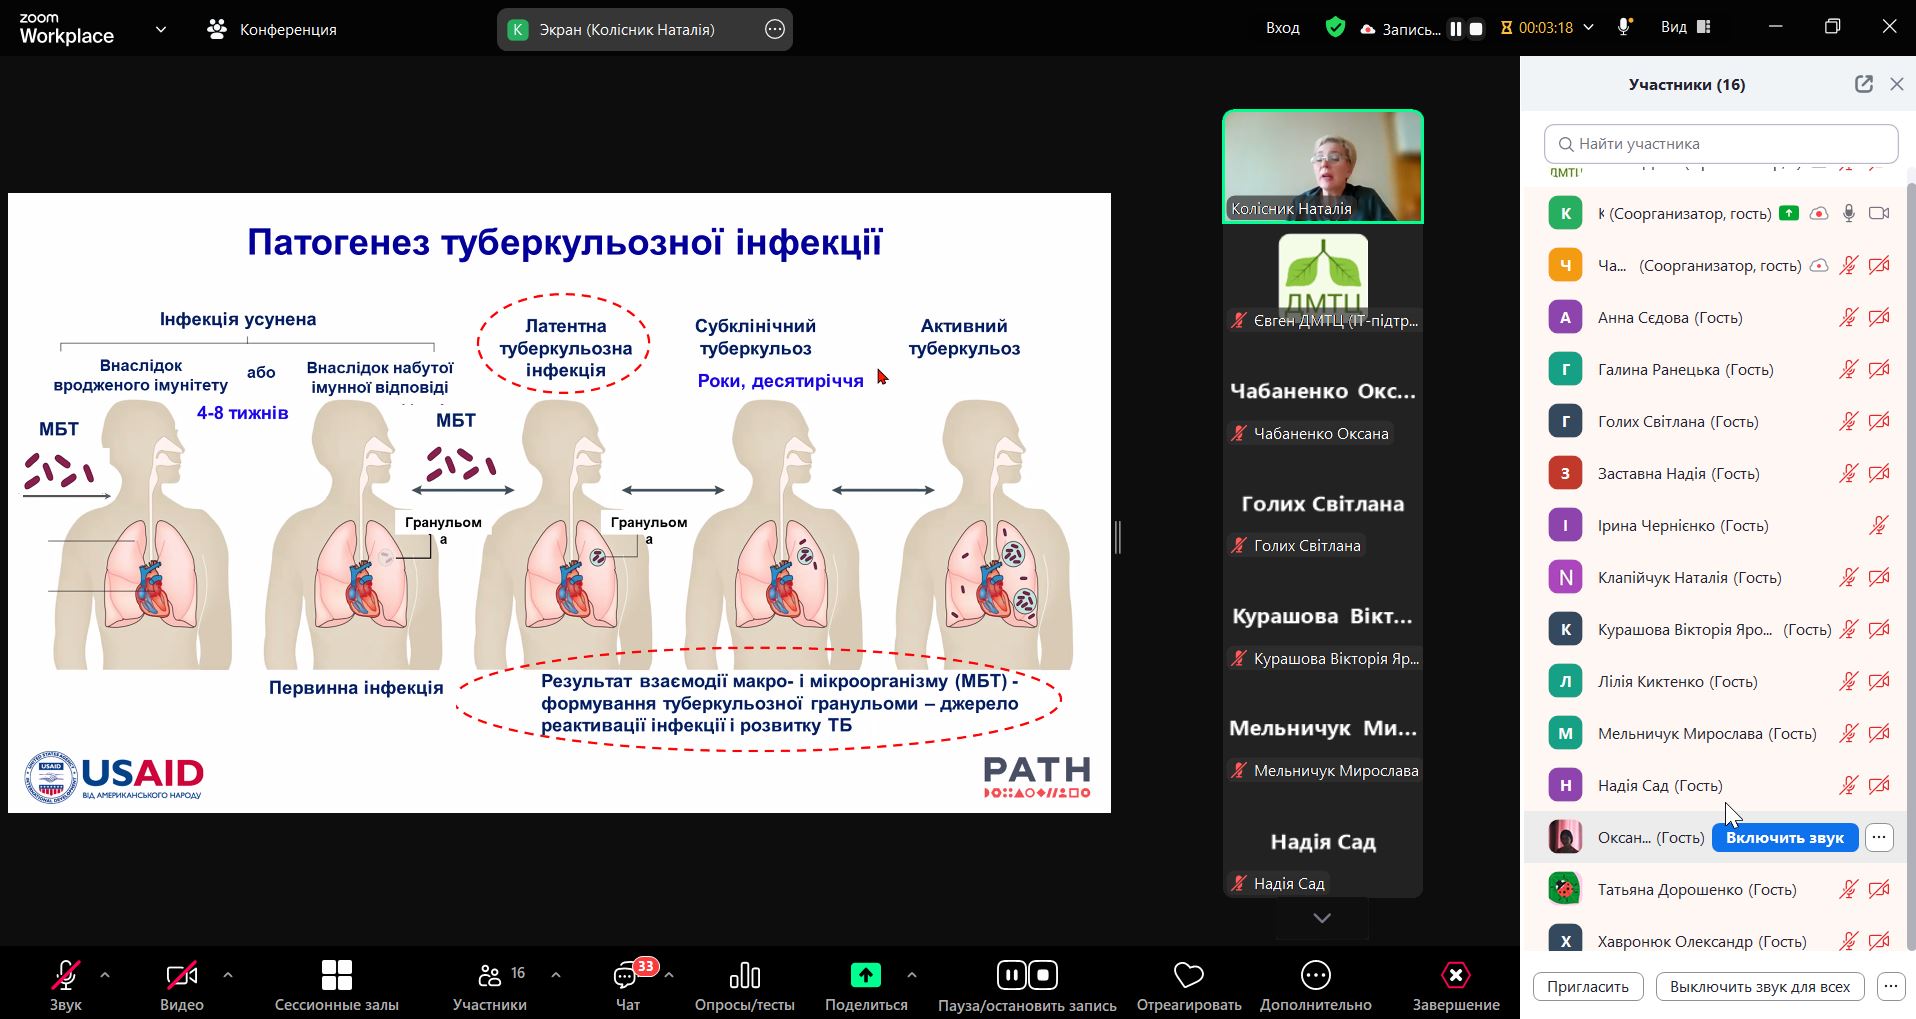The height and width of the screenshot is (1019, 1916).
Task: Click the green encryption shield icon
Action: [x=1335, y=28]
